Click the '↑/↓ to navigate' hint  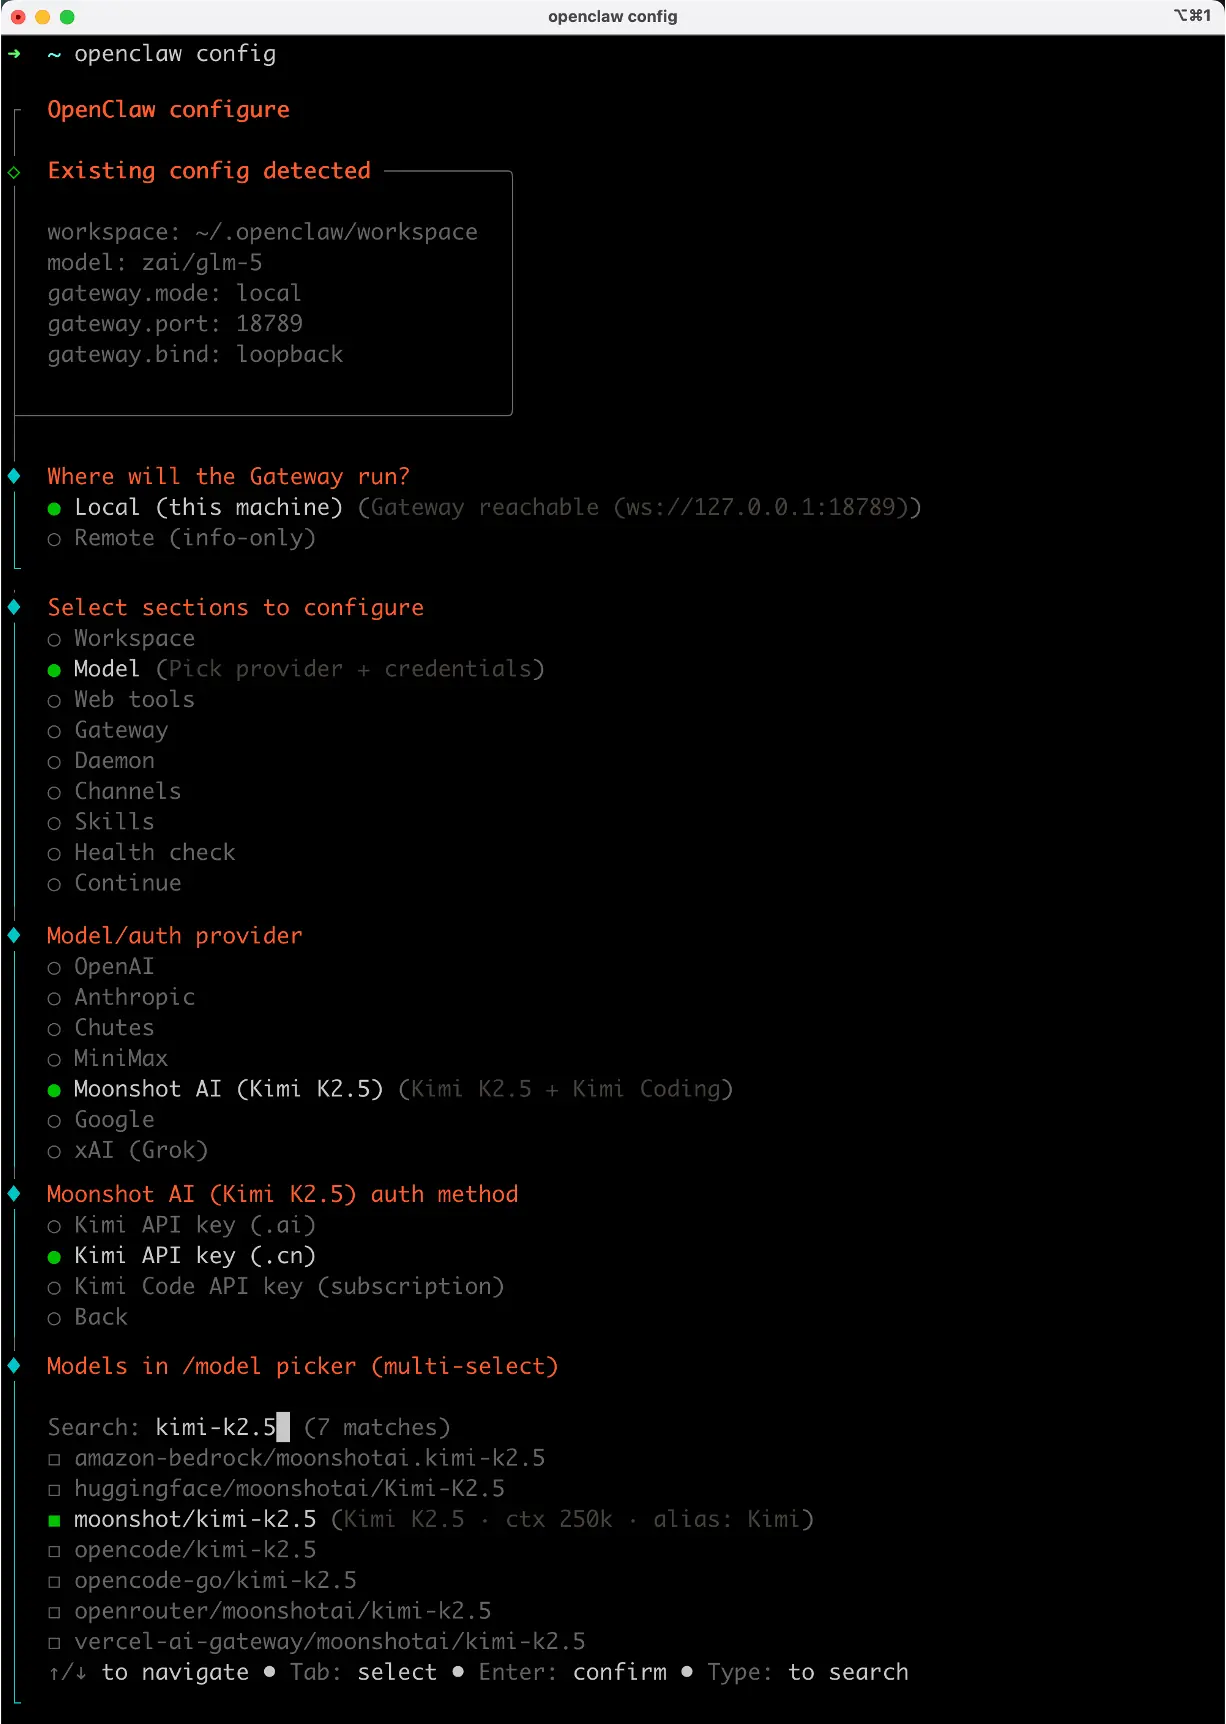(148, 1673)
